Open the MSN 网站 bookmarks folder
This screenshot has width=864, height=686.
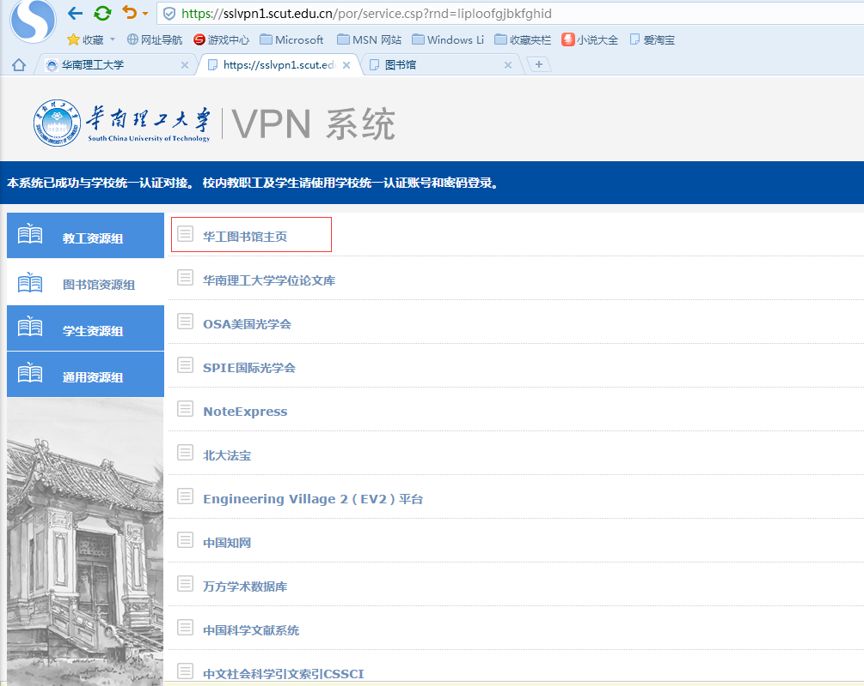point(369,40)
